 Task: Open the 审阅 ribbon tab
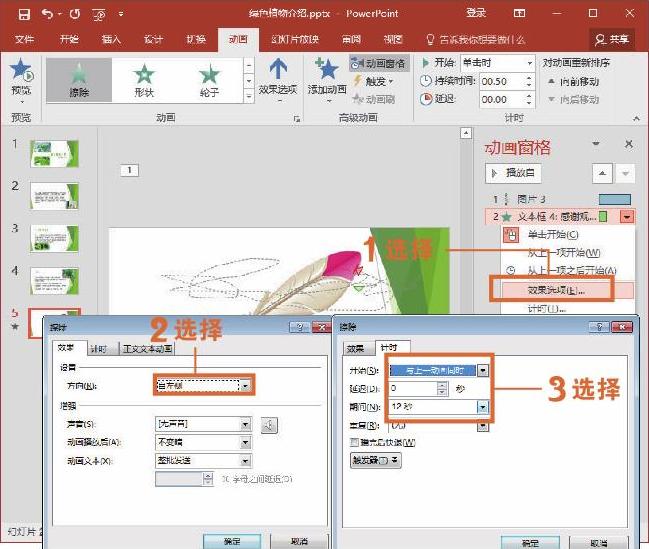pyautogui.click(x=351, y=39)
